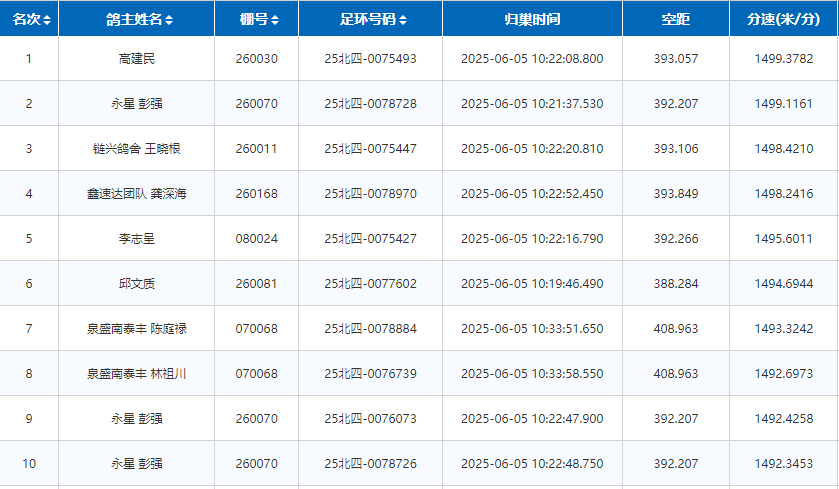Select the 空距 column header
Image resolution: width=839 pixels, height=489 pixels.
point(675,20)
